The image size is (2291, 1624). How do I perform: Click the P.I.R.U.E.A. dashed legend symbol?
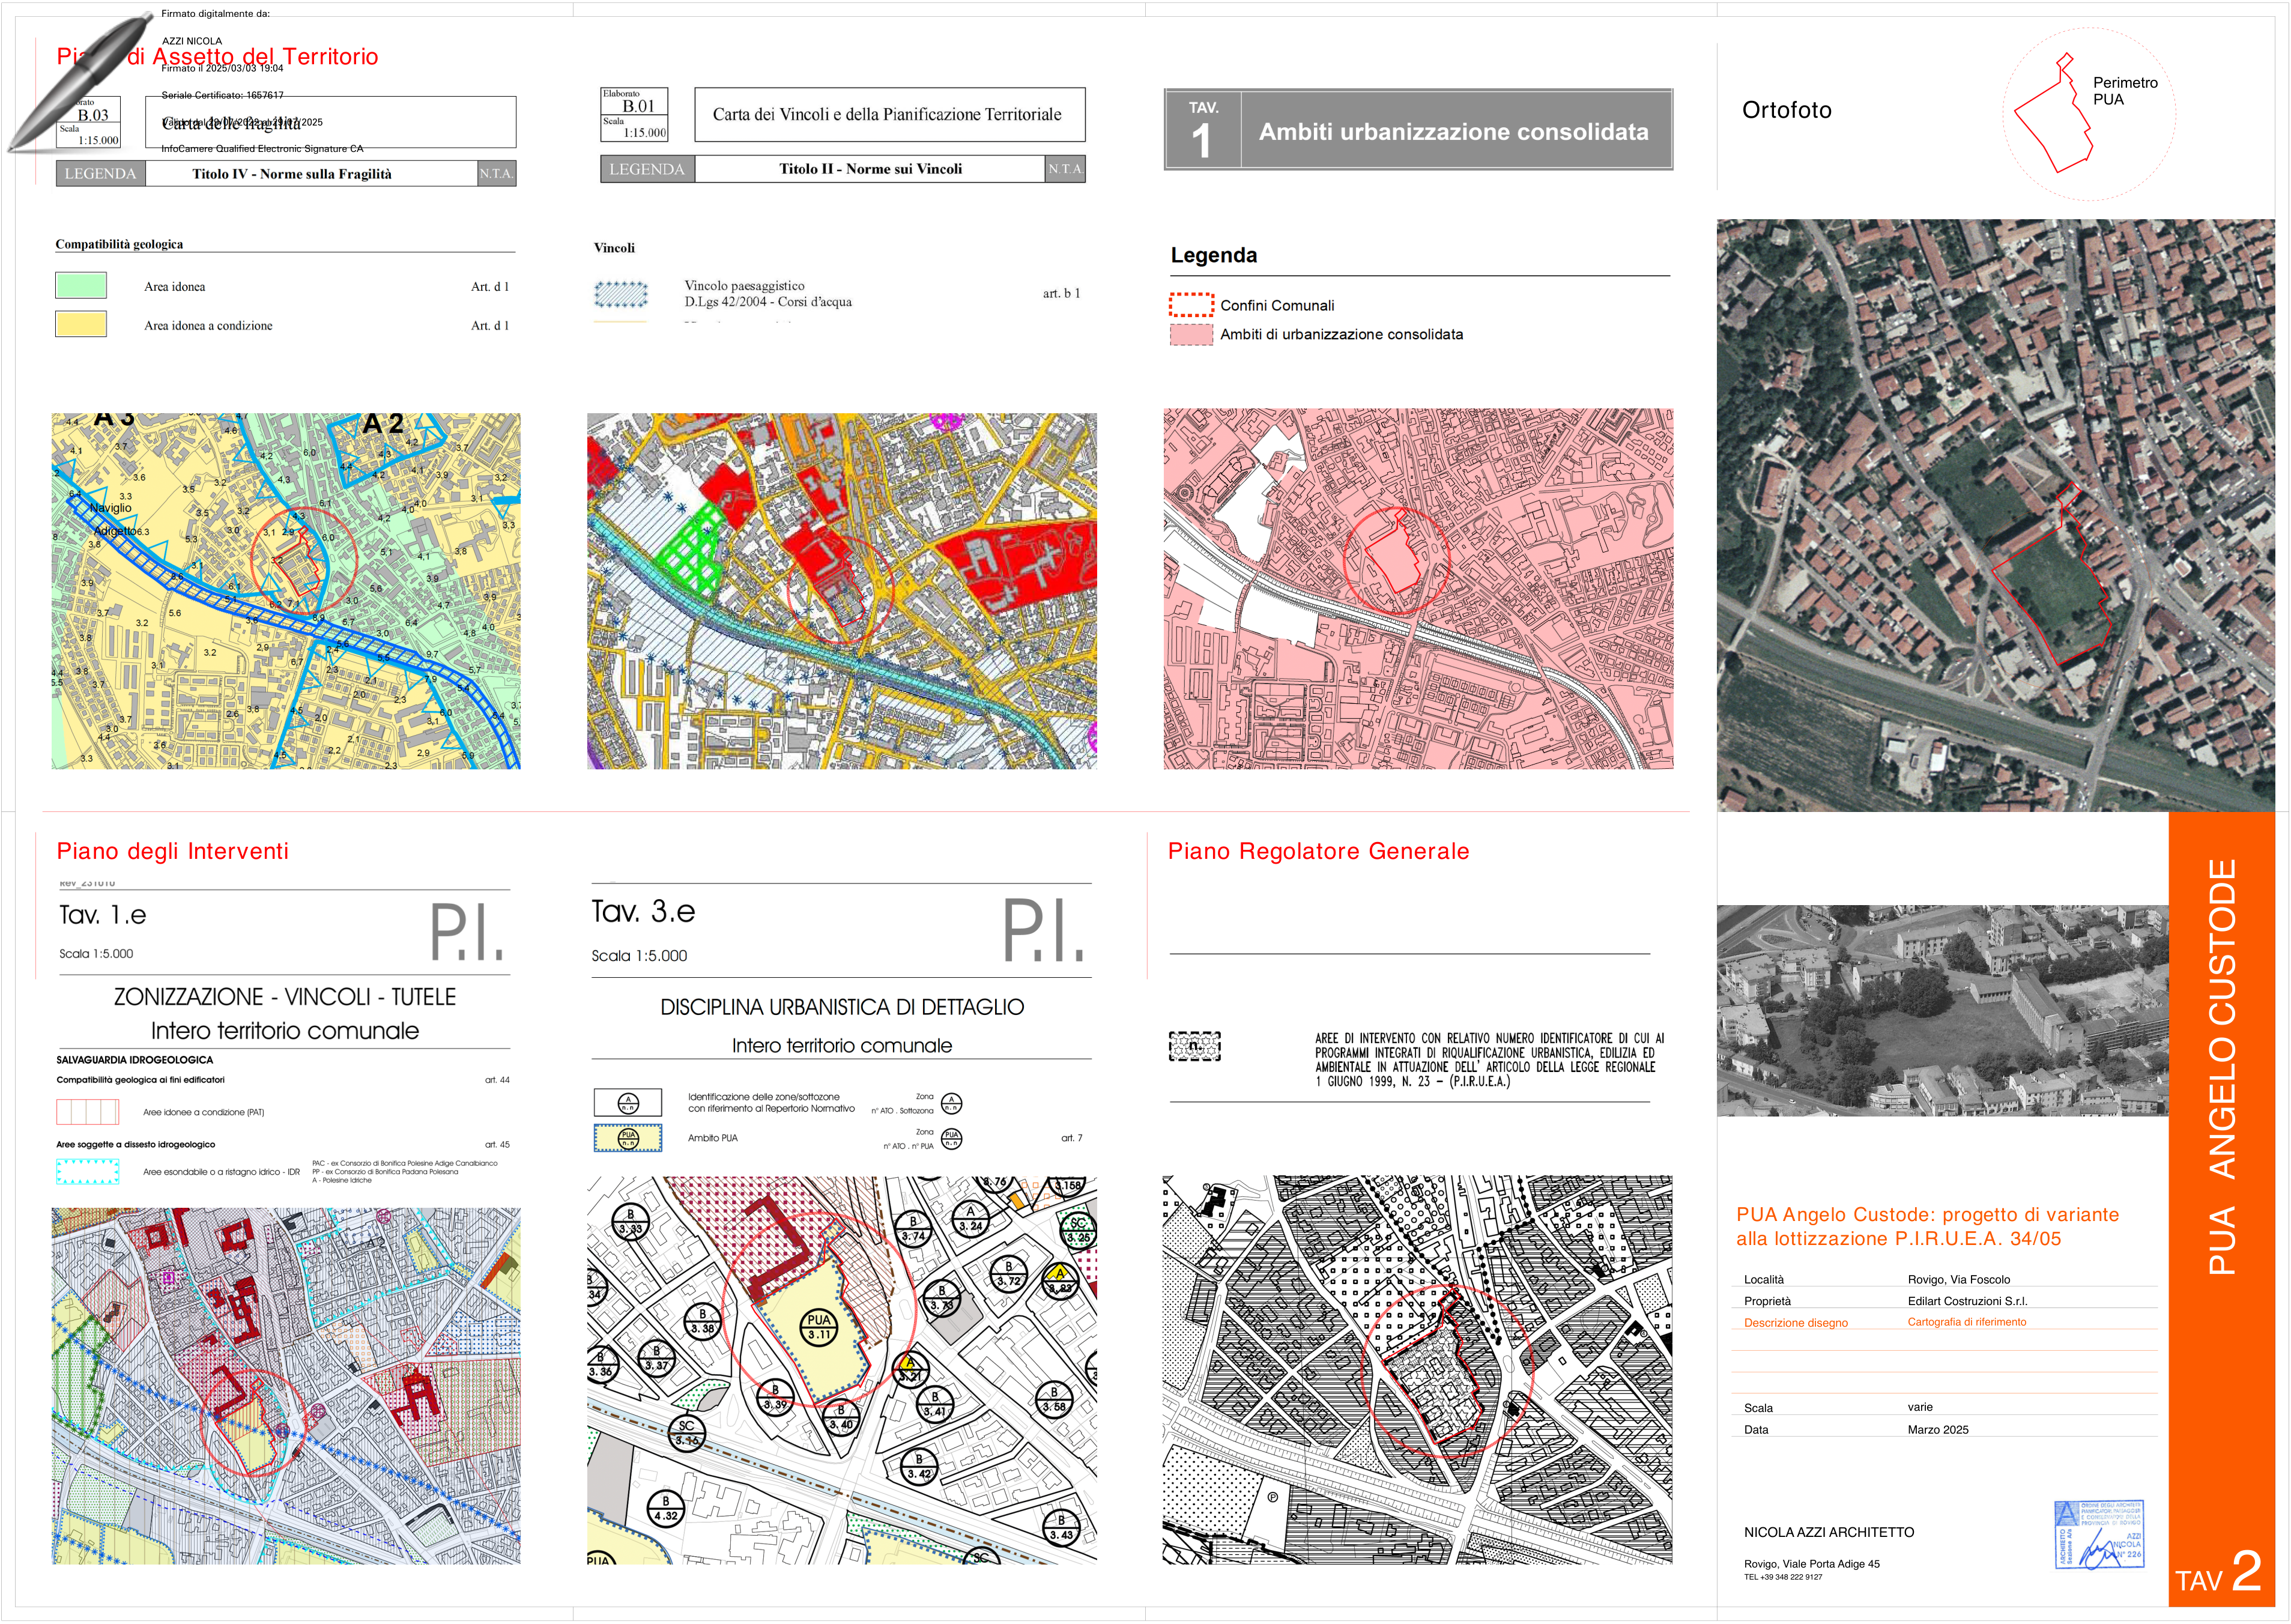[x=1195, y=1046]
